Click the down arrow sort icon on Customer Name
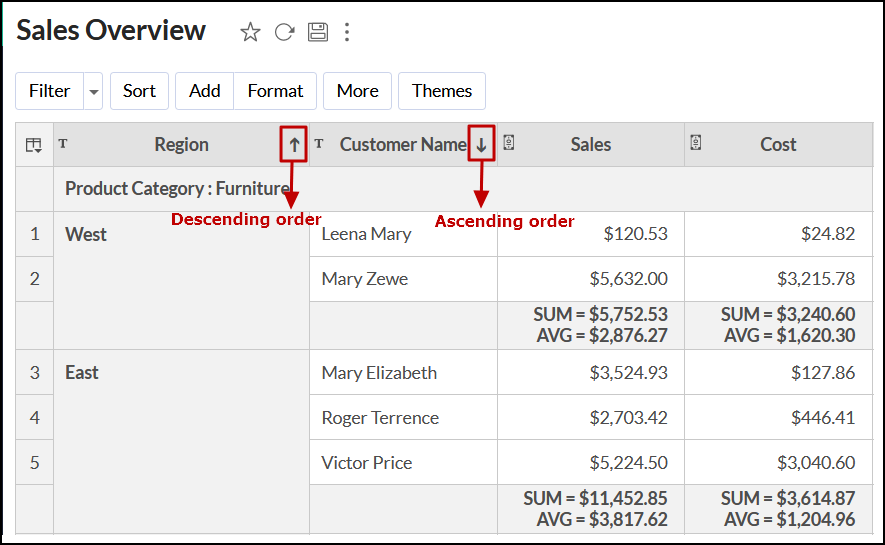 tap(482, 145)
